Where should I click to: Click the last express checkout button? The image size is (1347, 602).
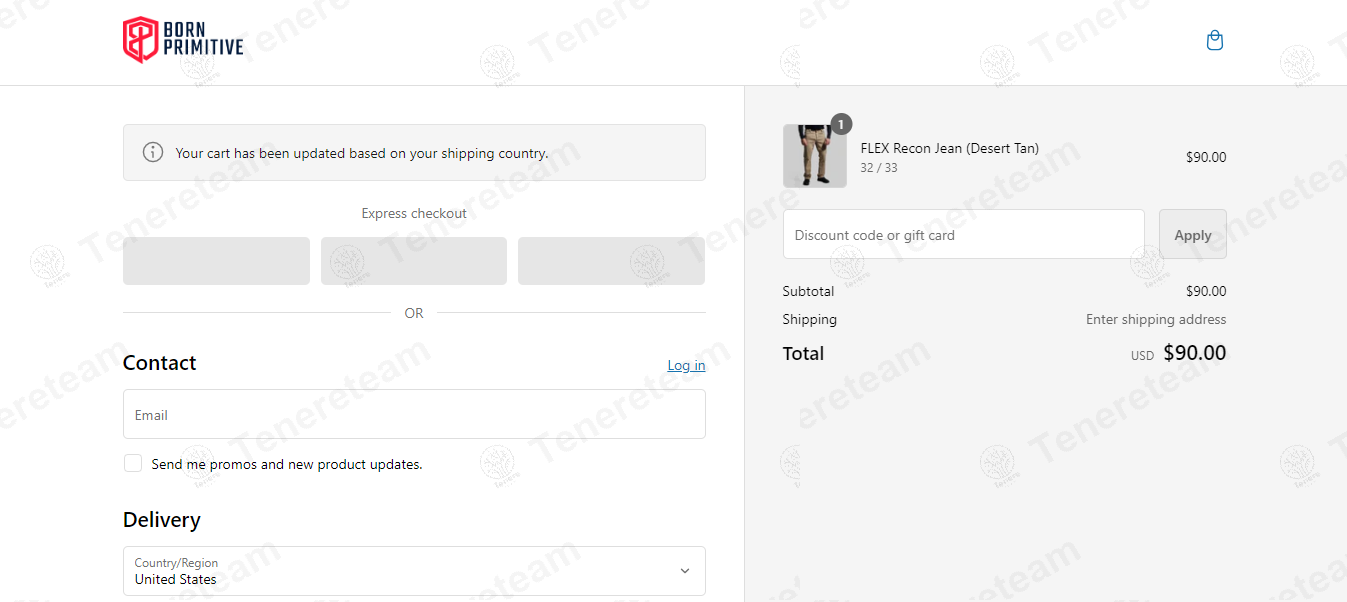[611, 261]
